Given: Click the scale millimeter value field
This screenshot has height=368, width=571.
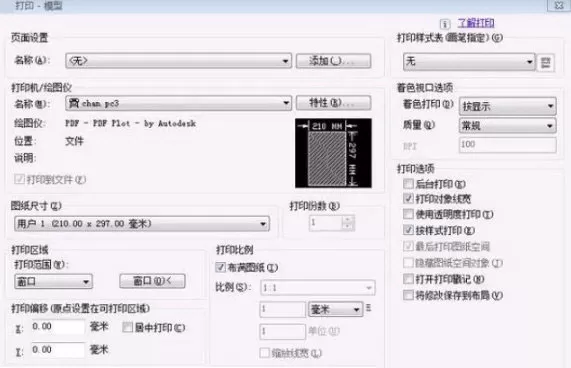Looking at the screenshot, I should coord(283,309).
